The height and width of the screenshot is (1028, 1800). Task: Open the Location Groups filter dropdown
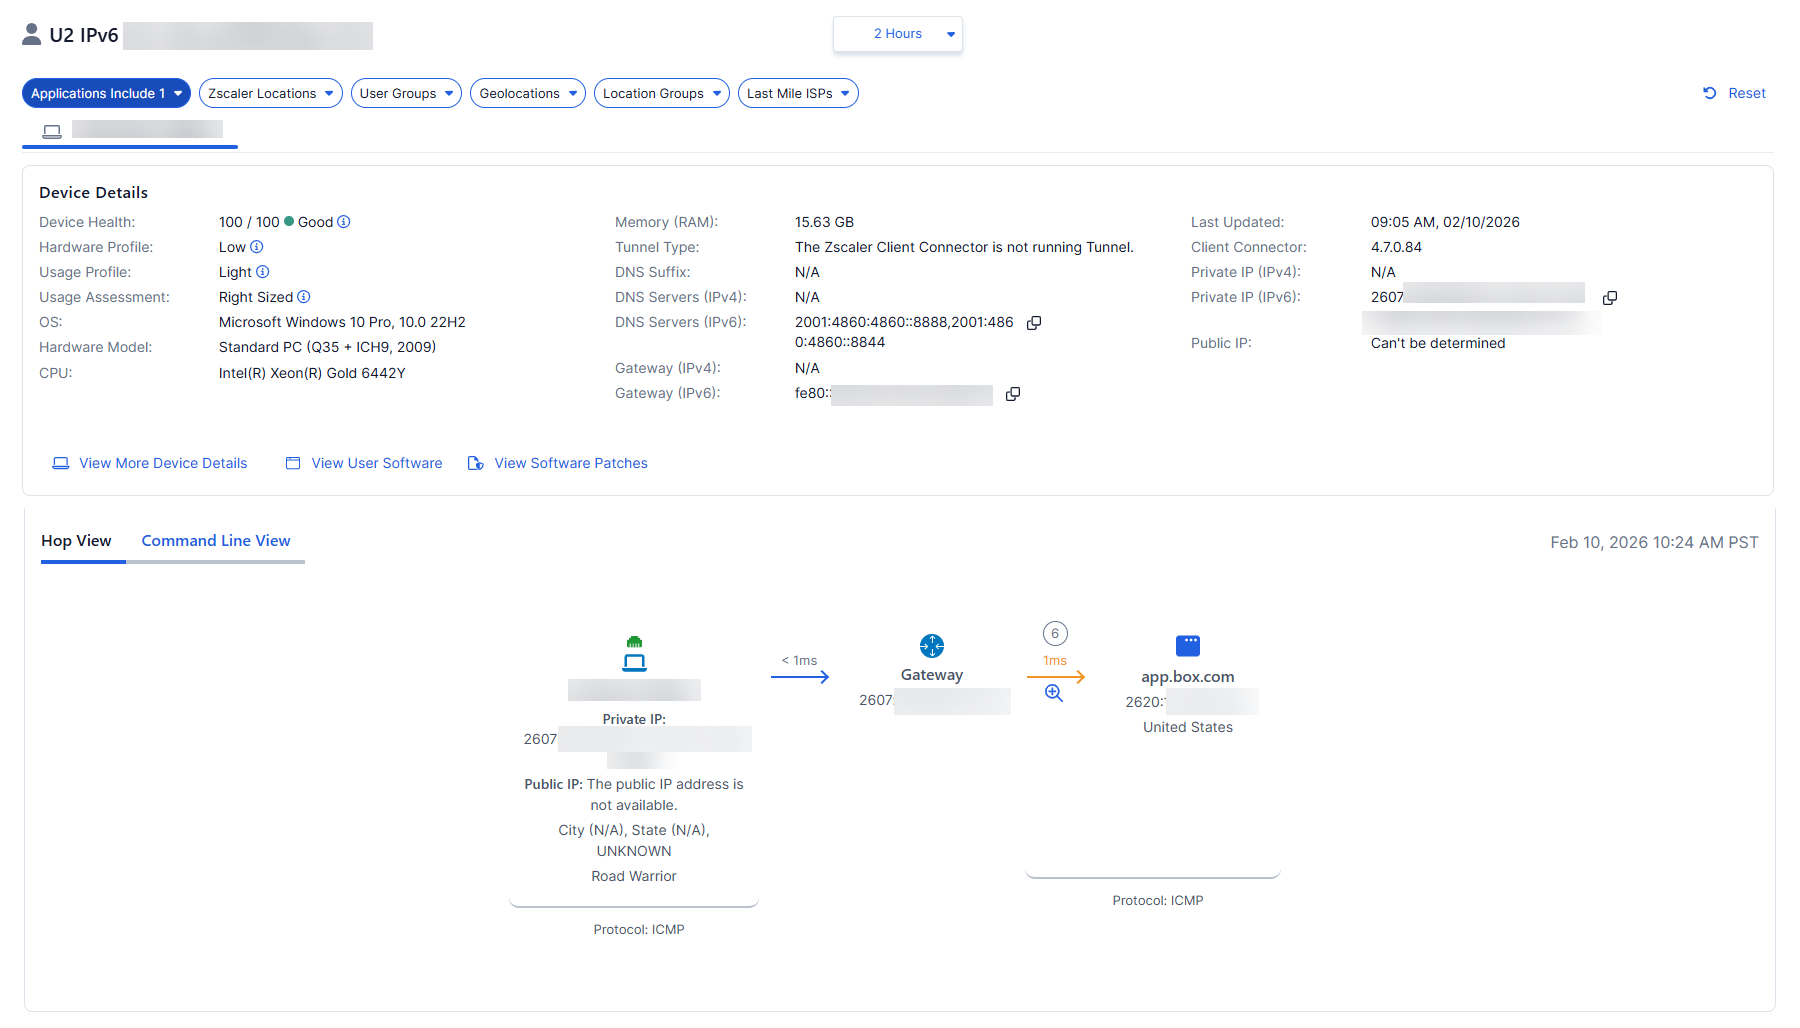662,93
